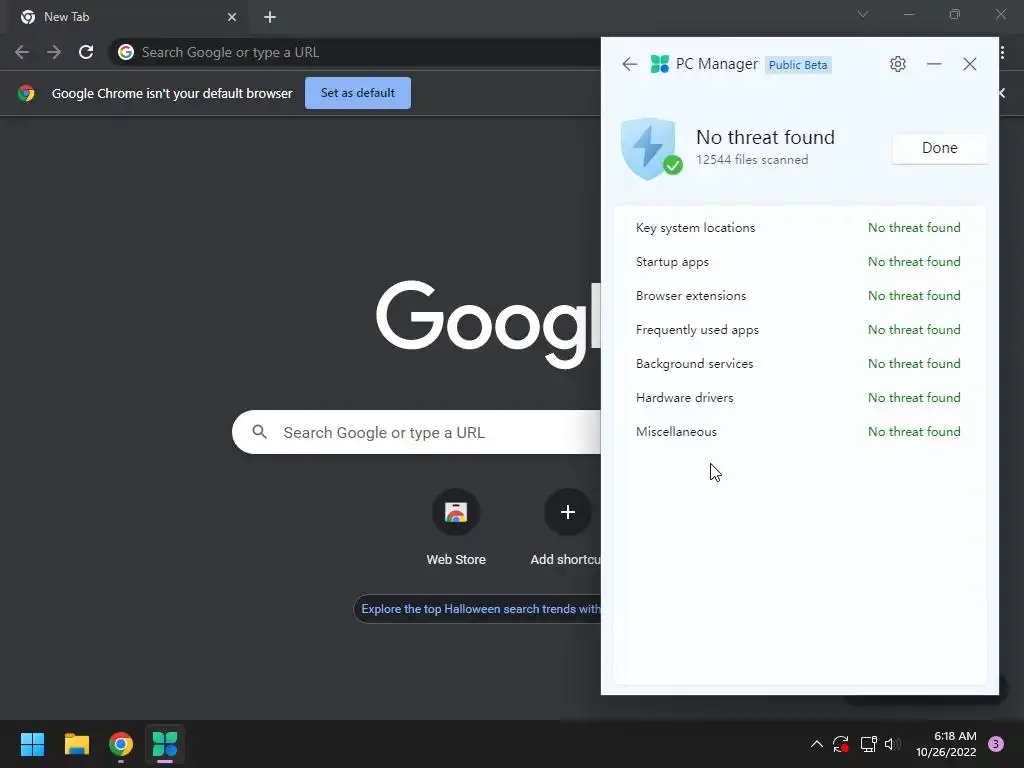The height and width of the screenshot is (768, 1024).
Task: Click Chrome back navigation arrow
Action: [22, 52]
